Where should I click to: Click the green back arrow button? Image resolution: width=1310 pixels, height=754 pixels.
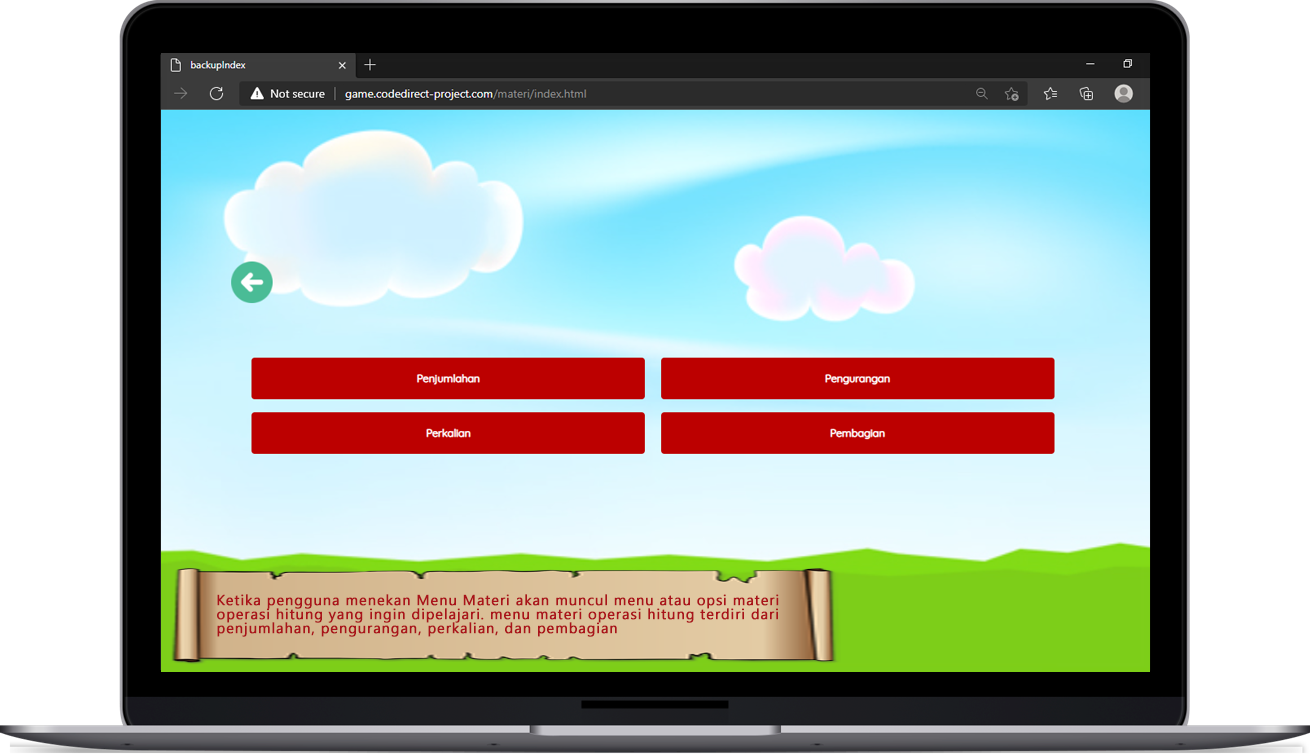[252, 283]
